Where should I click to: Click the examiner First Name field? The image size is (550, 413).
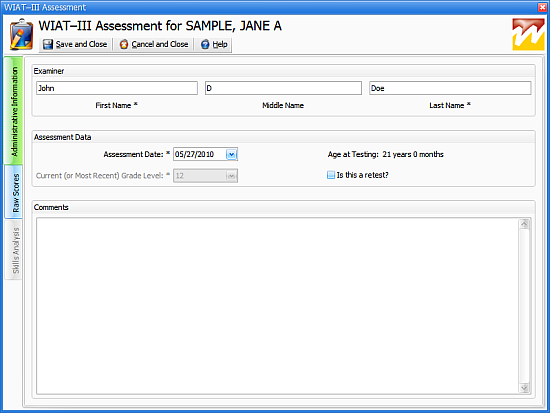(117, 88)
